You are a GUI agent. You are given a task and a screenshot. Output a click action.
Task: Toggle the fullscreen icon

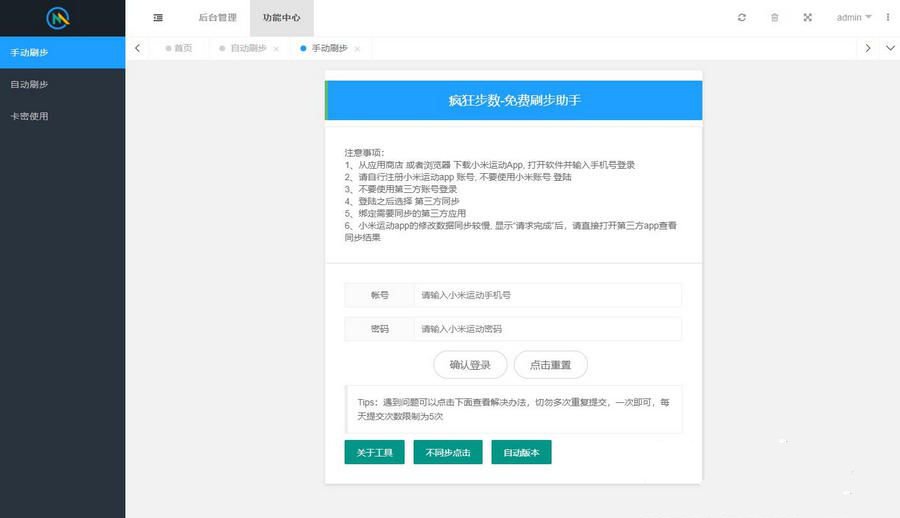(x=807, y=17)
